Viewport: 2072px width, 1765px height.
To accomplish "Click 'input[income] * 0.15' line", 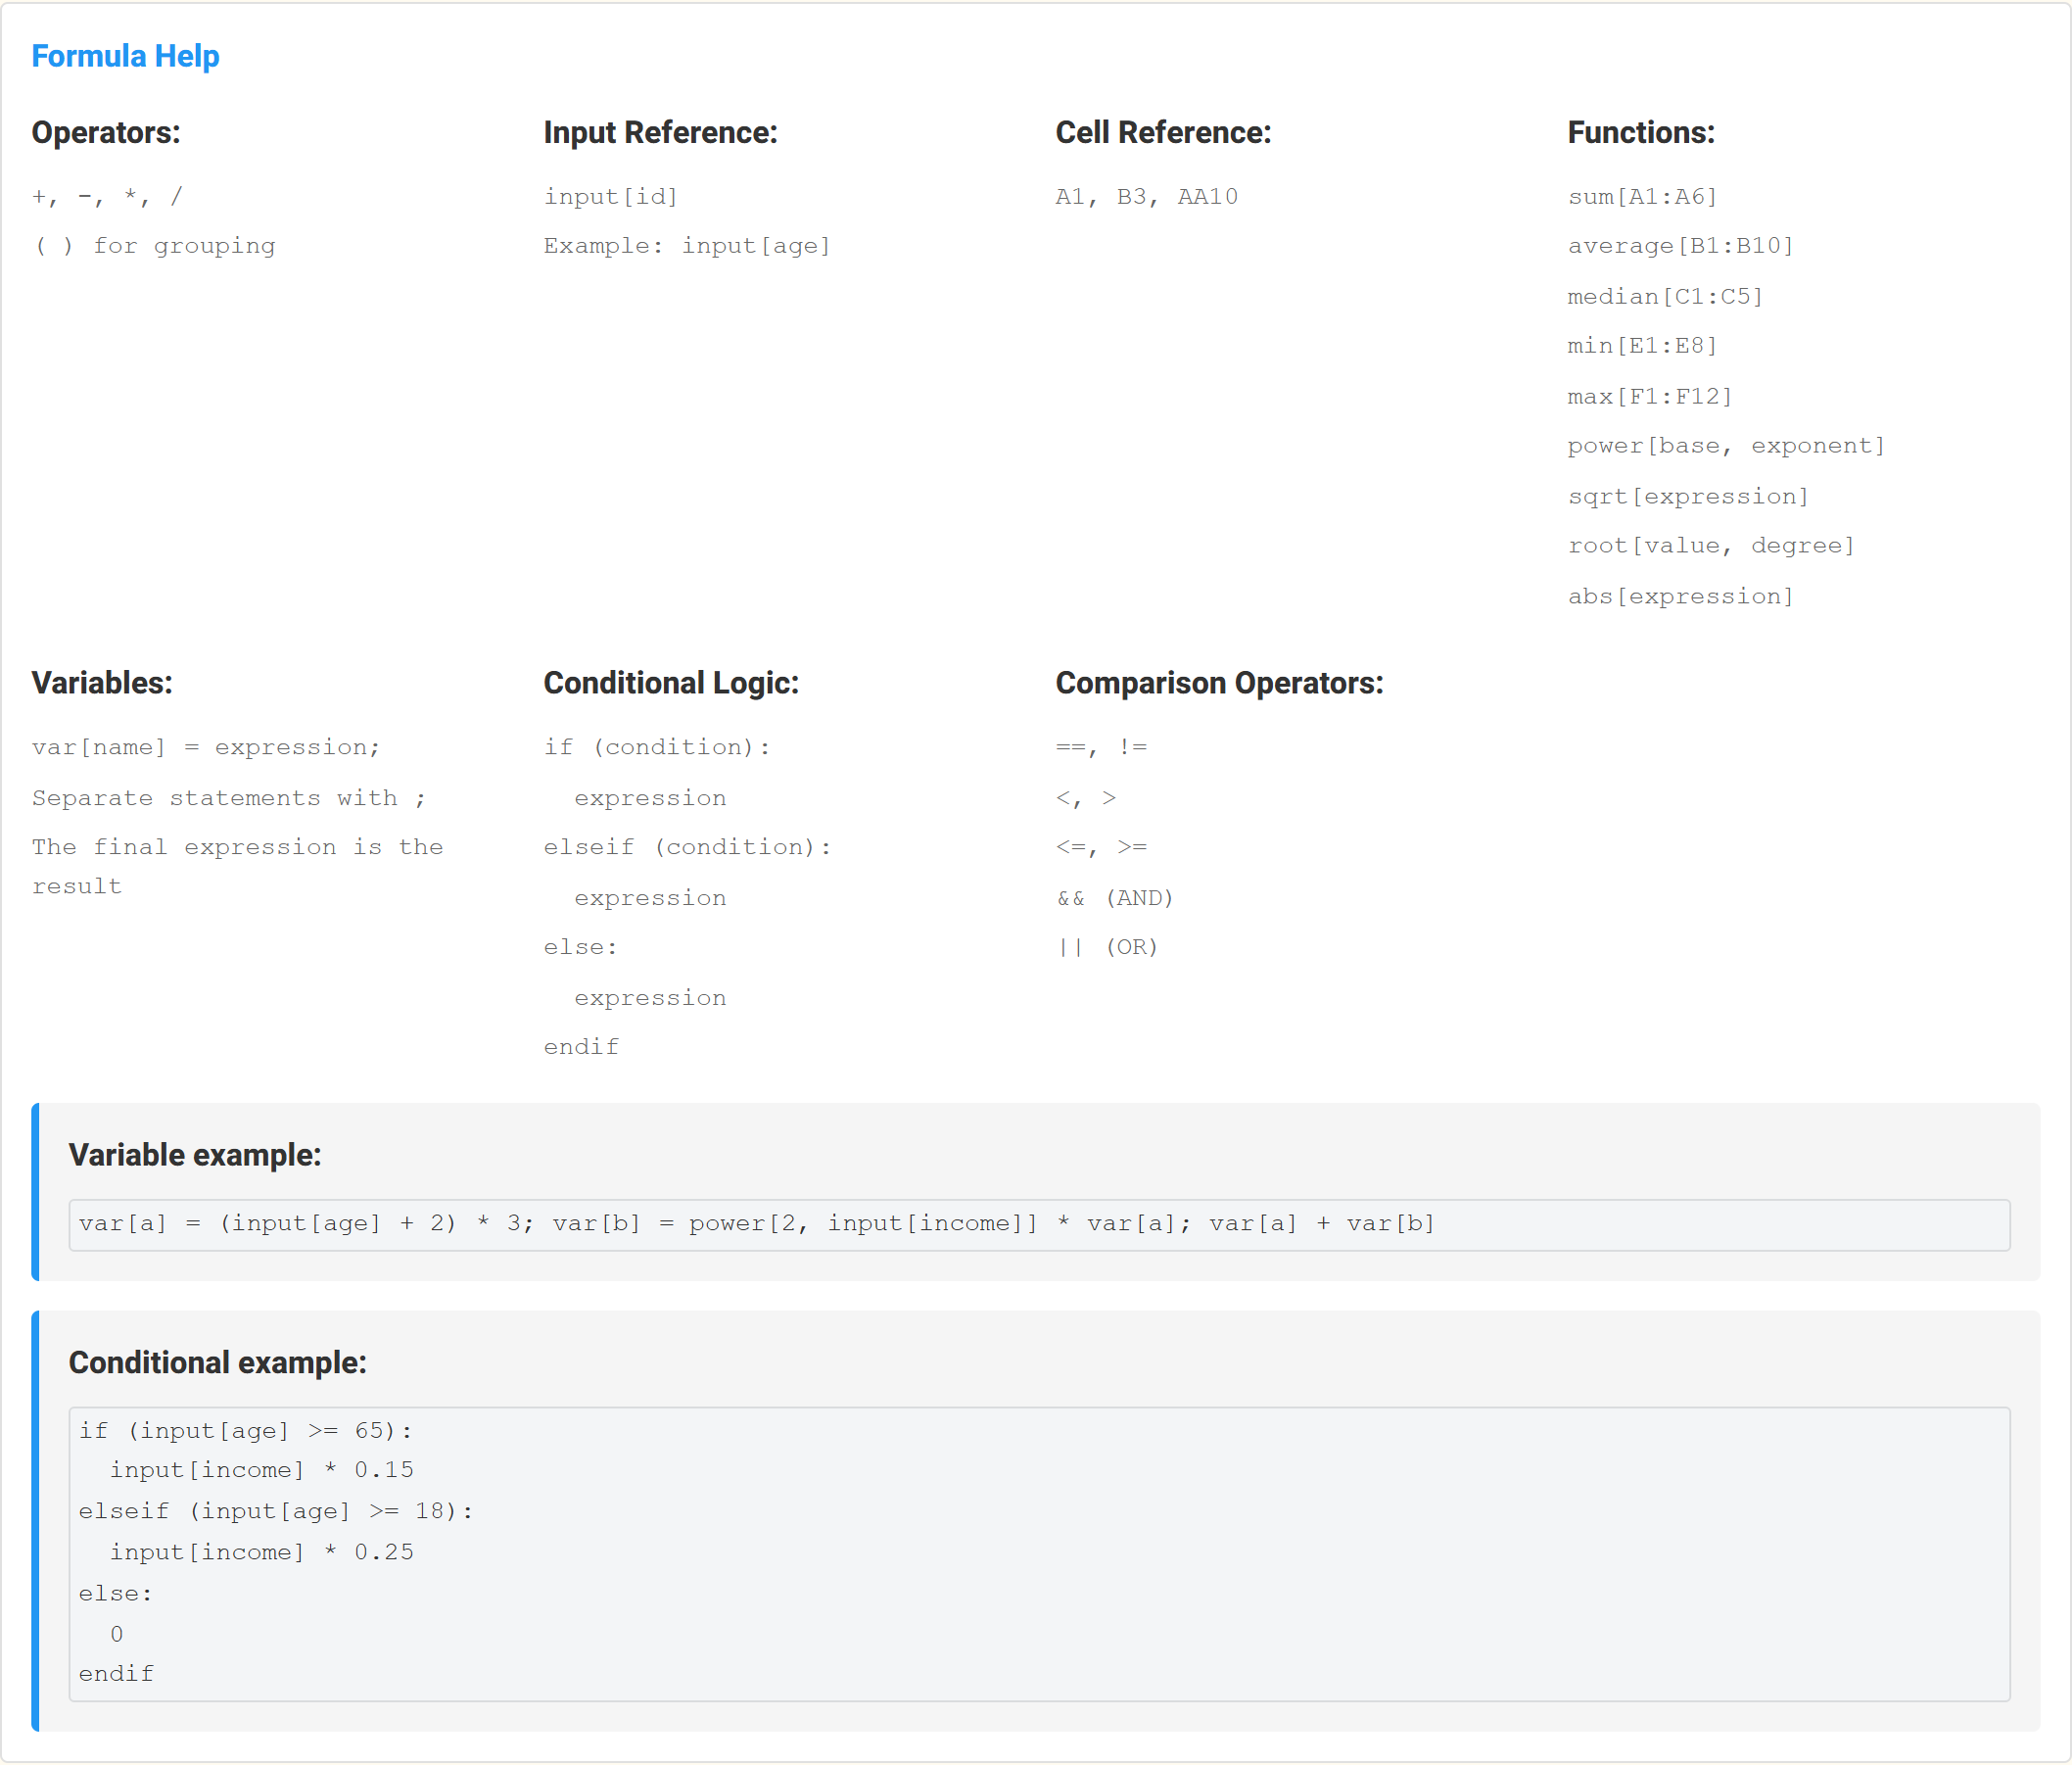I will coord(262,1470).
